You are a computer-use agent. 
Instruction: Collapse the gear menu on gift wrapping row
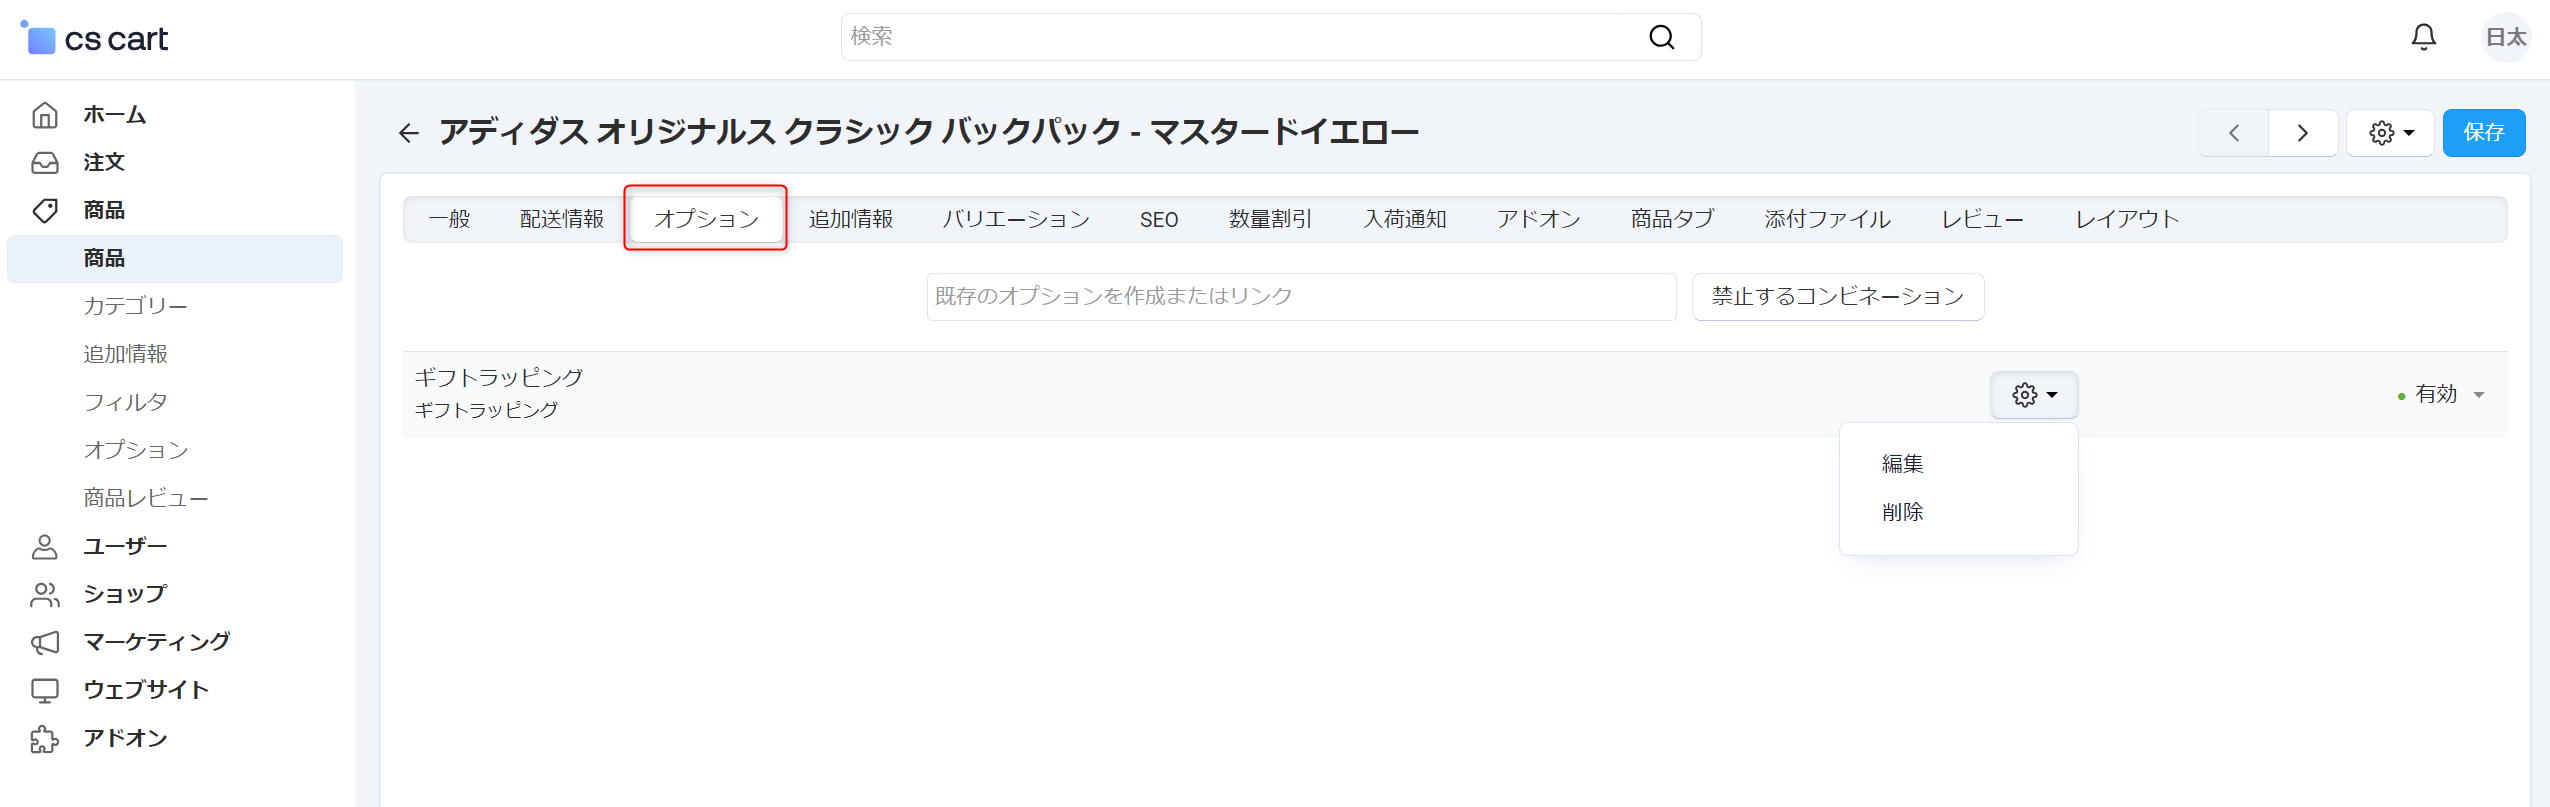pos(2033,395)
